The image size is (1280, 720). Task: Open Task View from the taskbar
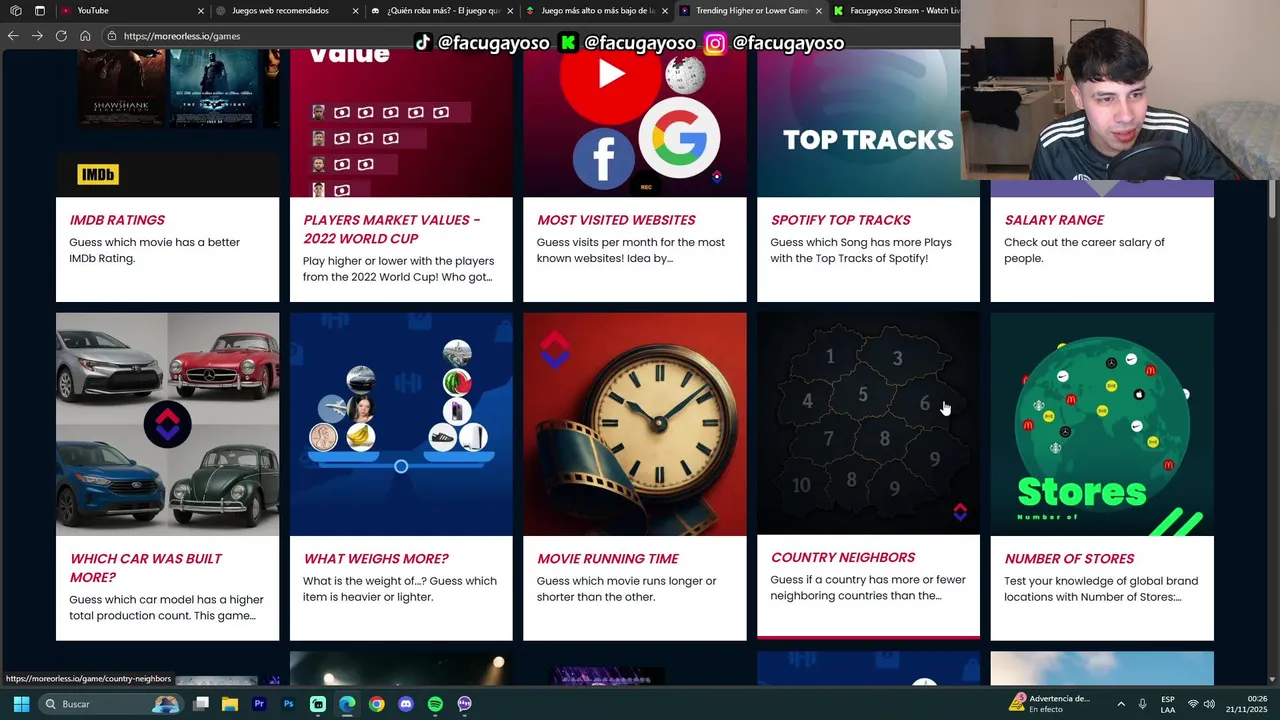click(x=201, y=704)
